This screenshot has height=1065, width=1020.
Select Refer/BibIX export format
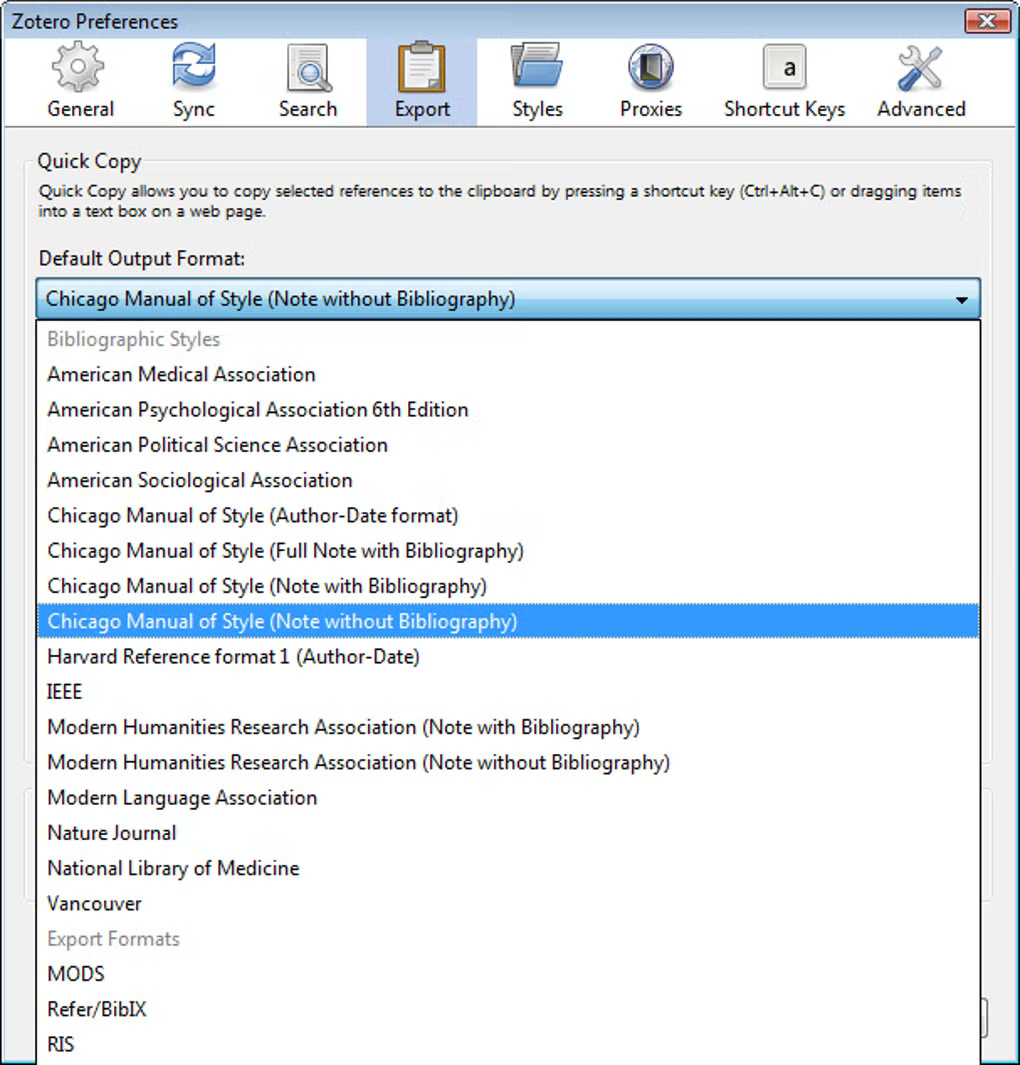tap(508, 1009)
